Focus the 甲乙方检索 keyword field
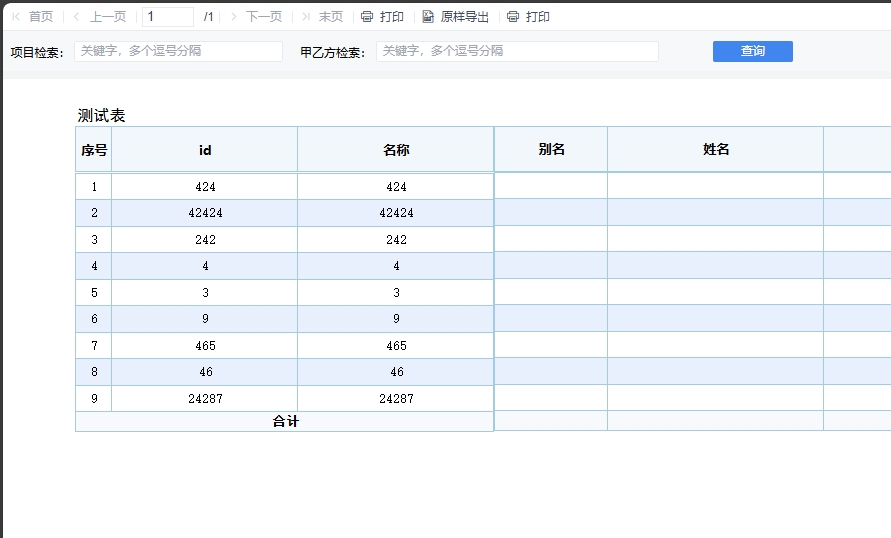This screenshot has width=891, height=538. (517, 51)
